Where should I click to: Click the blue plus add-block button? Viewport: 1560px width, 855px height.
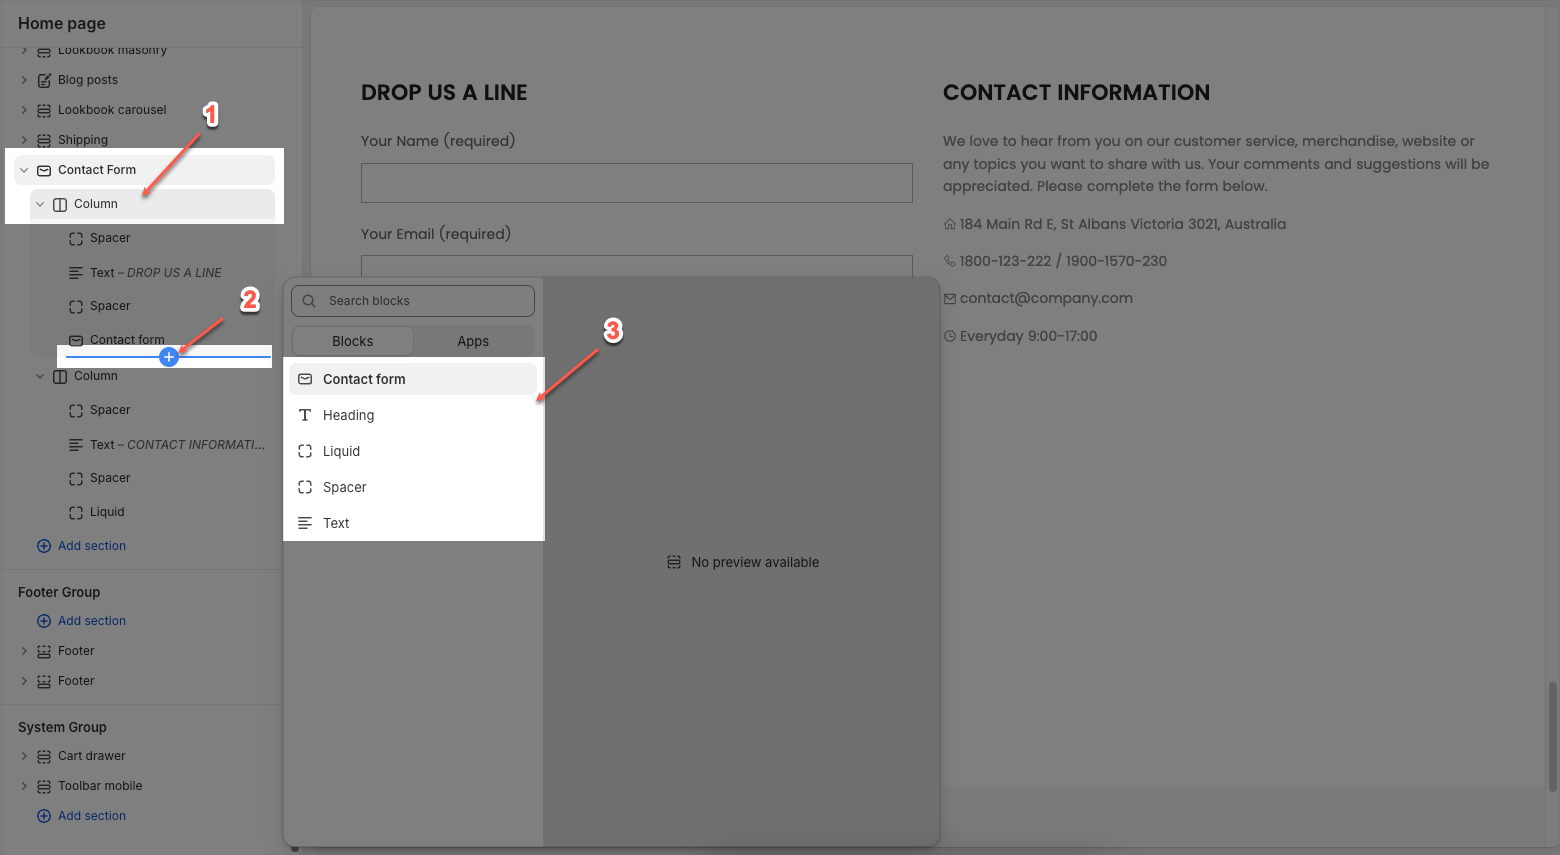pos(169,357)
